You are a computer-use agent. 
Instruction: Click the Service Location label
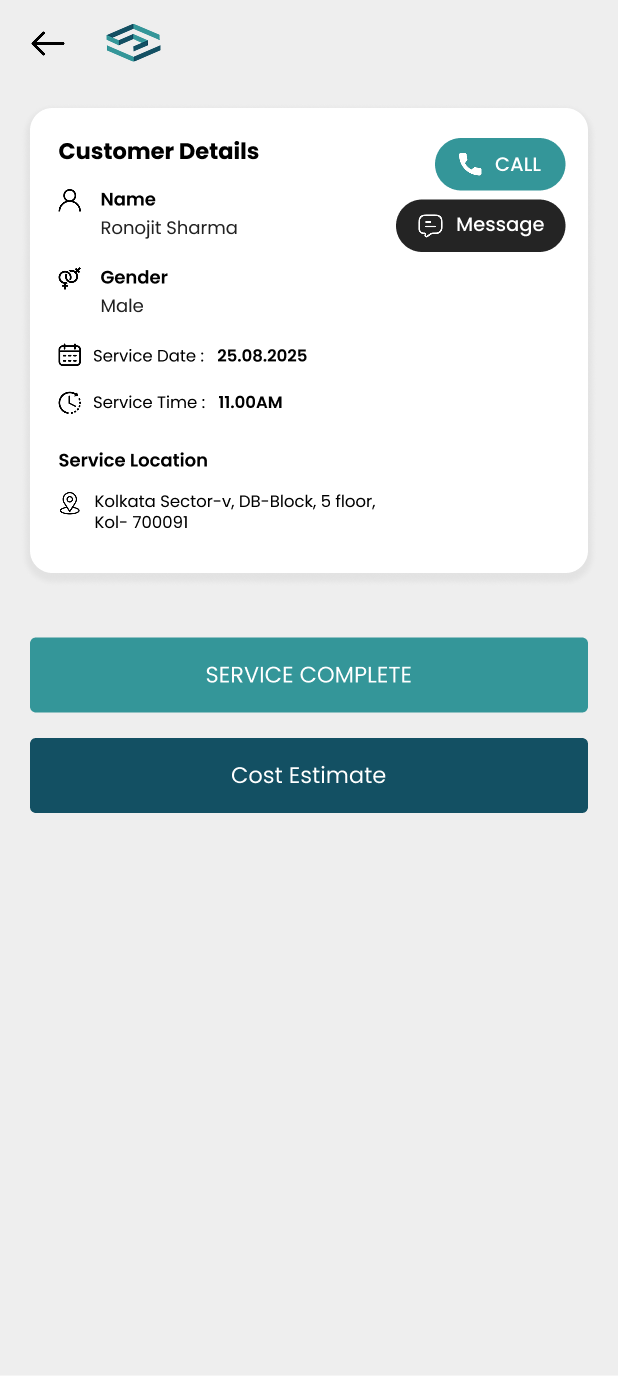tap(133, 460)
